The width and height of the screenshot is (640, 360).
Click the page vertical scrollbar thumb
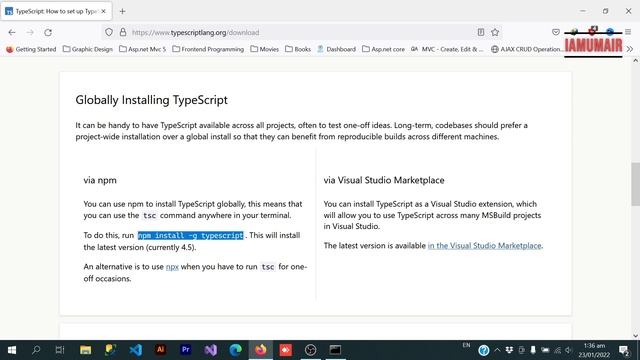(x=636, y=184)
